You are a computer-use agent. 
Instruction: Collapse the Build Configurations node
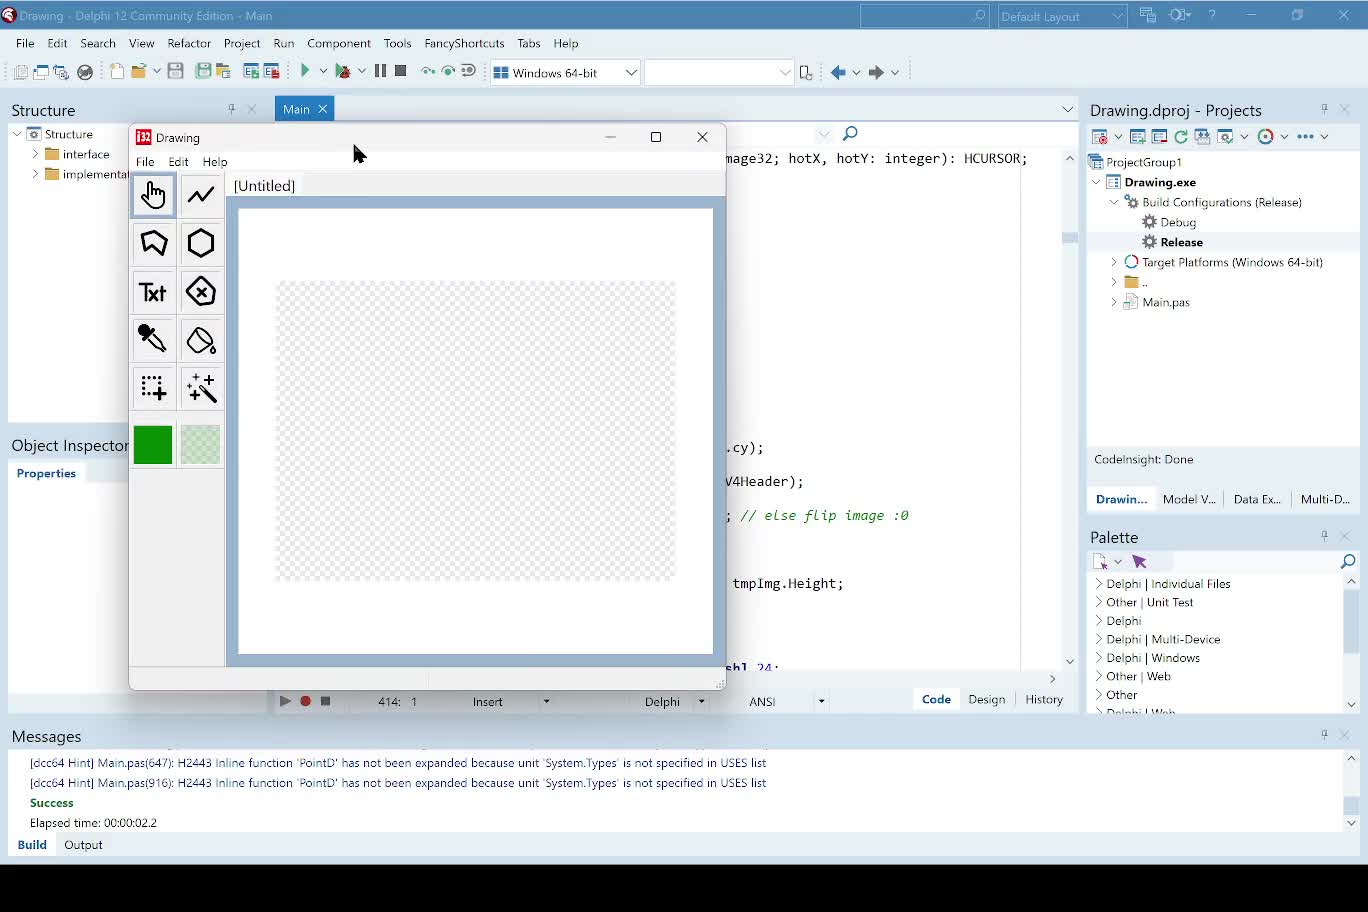point(1114,202)
